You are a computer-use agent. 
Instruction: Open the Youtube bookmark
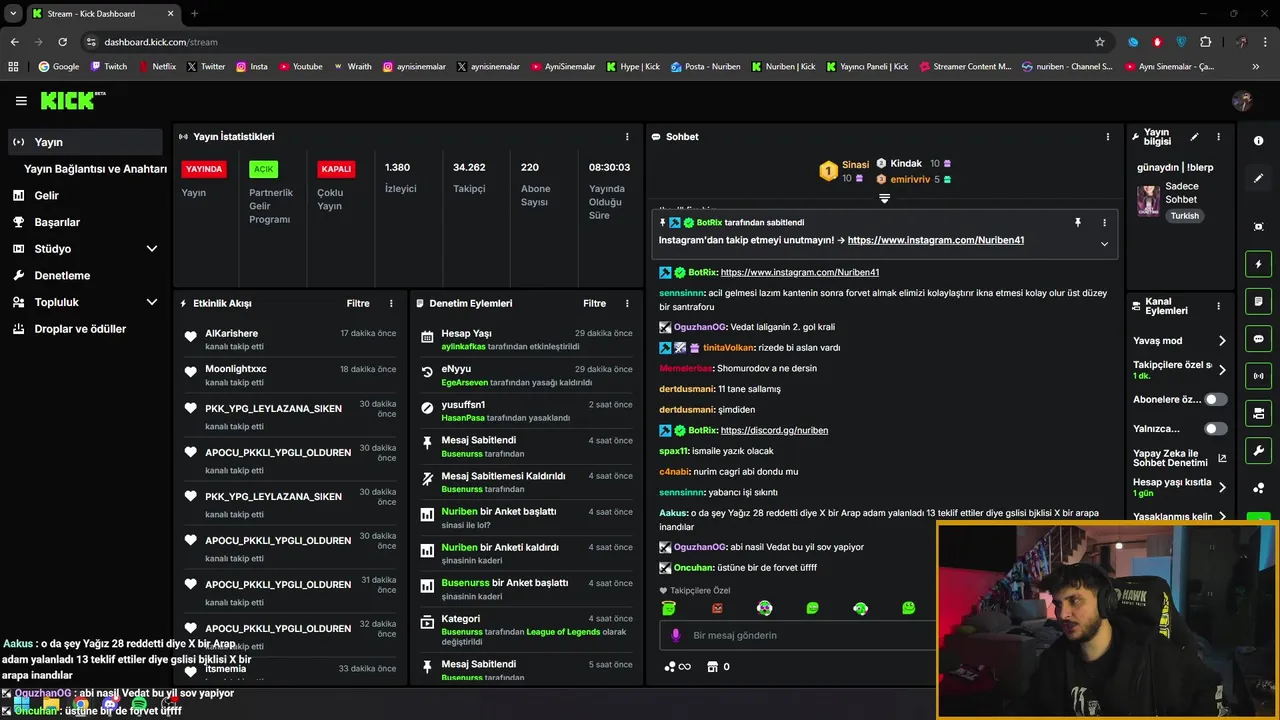[x=301, y=67]
